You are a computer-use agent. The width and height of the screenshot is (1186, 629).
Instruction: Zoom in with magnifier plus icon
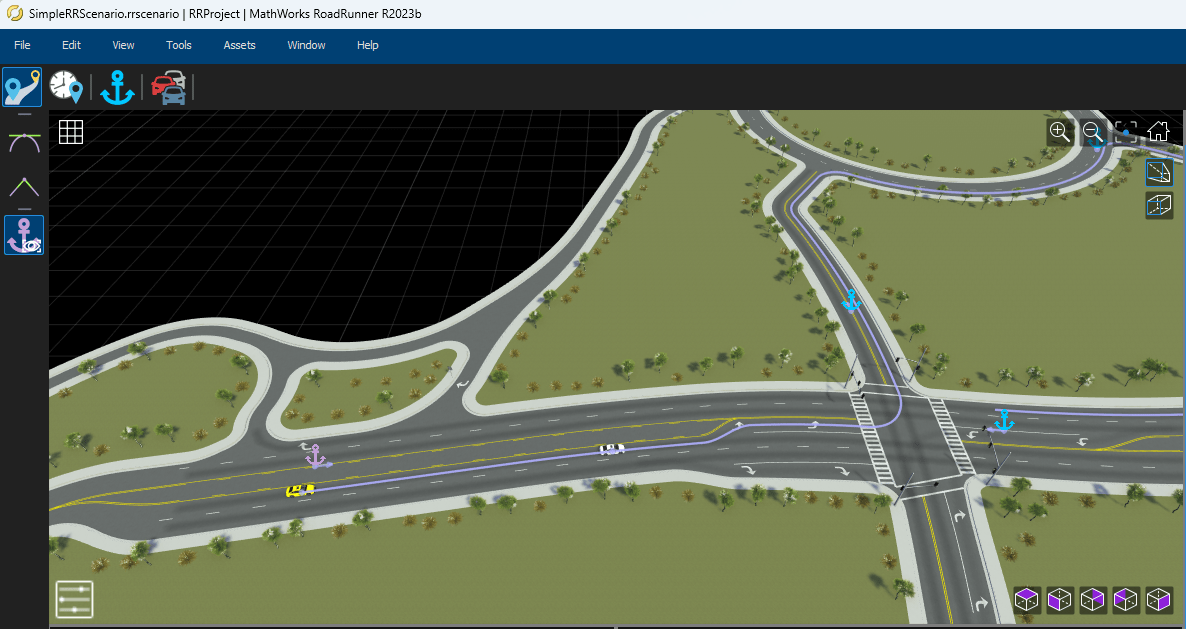point(1059,132)
